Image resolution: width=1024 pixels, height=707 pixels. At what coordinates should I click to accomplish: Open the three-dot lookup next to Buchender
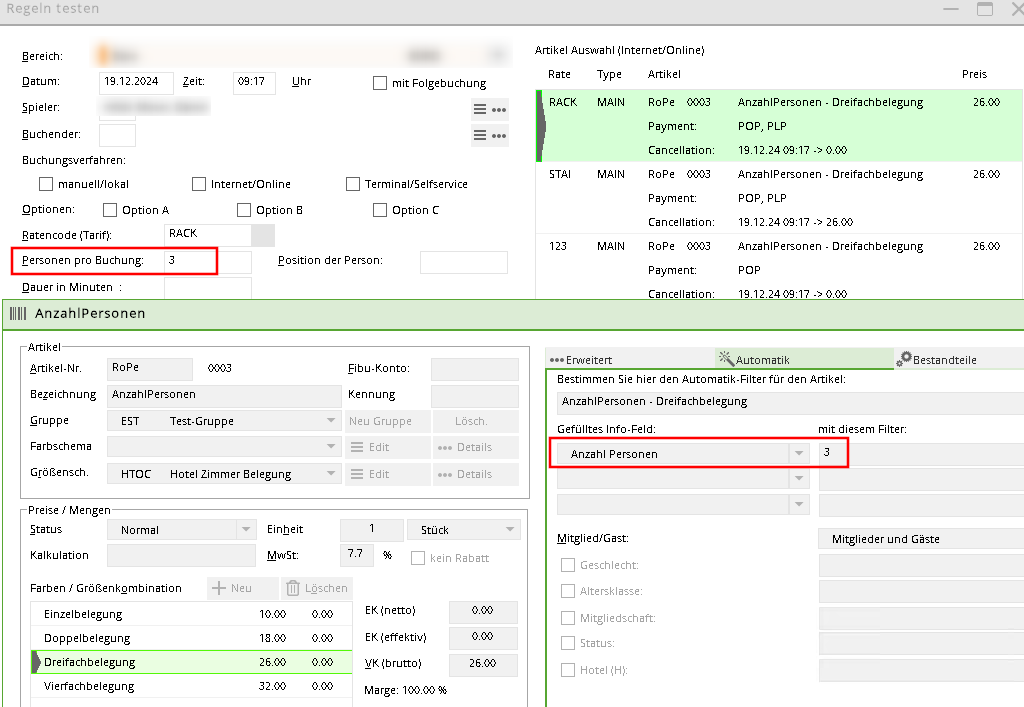point(499,135)
